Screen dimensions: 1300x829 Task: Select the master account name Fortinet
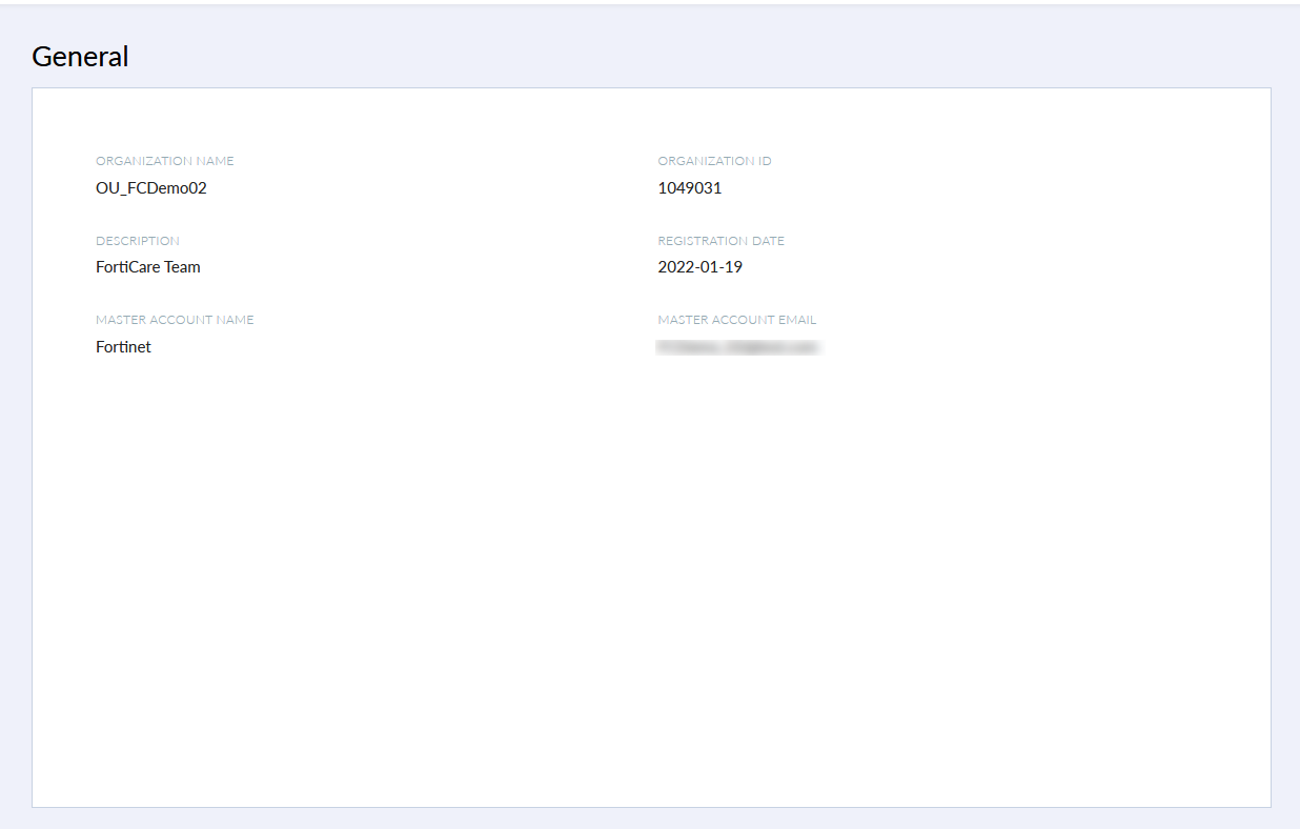[x=123, y=347]
